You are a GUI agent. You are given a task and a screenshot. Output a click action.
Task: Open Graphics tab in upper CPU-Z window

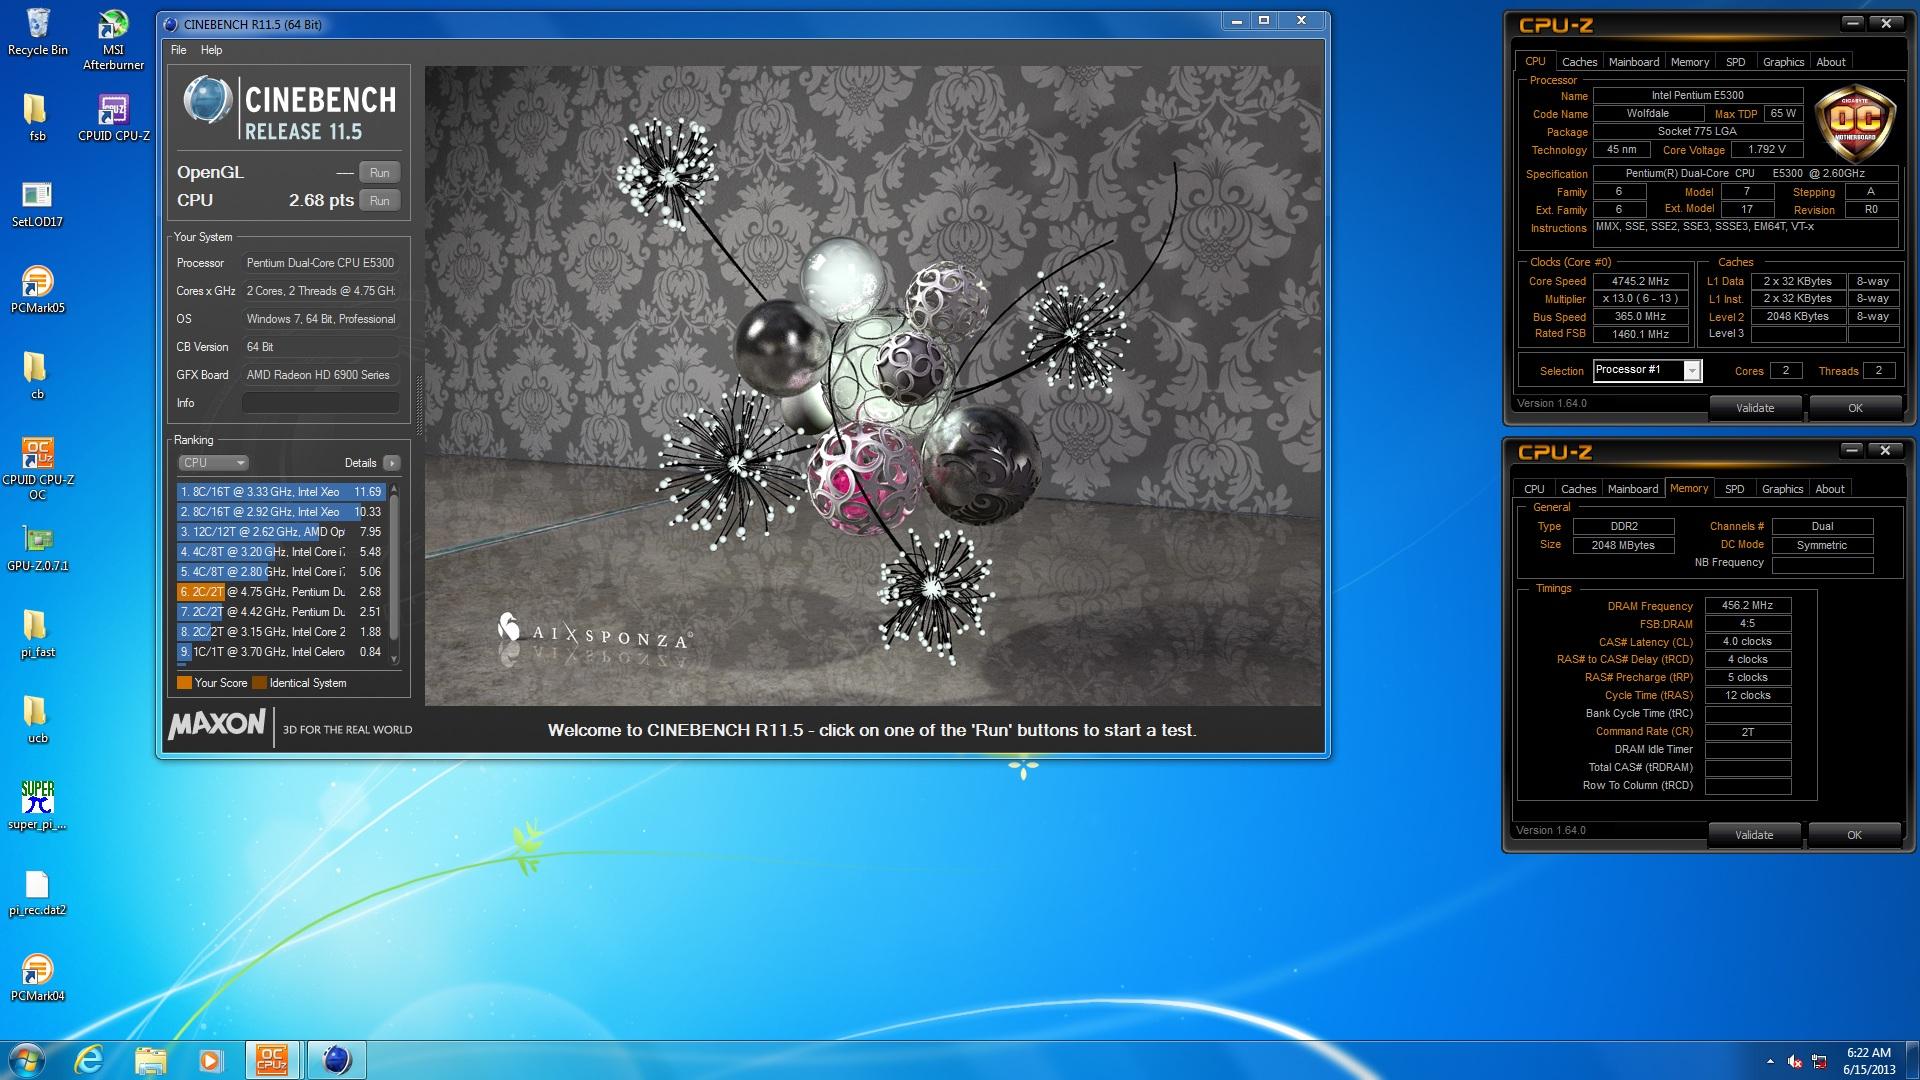(1783, 62)
